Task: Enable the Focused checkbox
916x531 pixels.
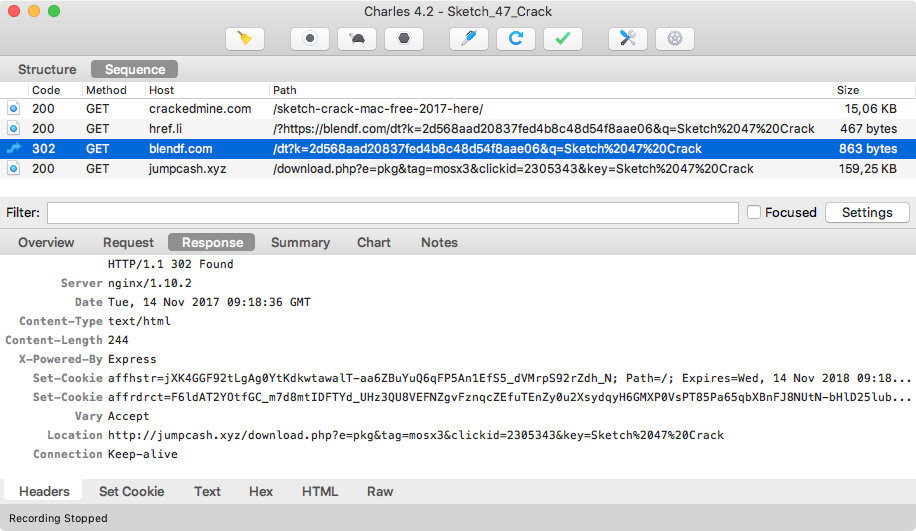Action: (755, 212)
